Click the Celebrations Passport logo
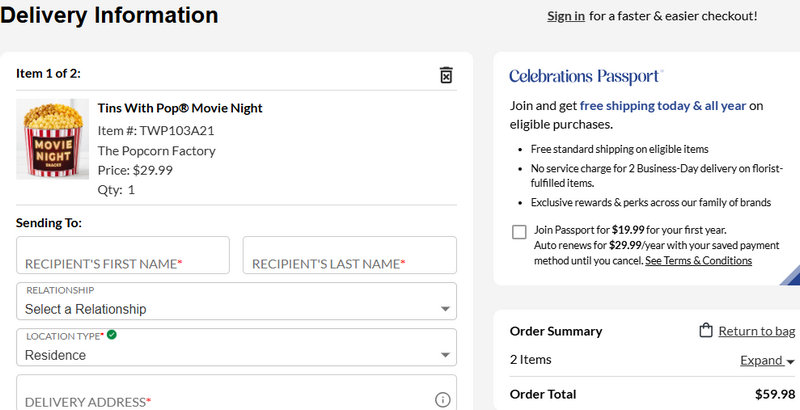Screen dimensions: 800x410 [586, 76]
